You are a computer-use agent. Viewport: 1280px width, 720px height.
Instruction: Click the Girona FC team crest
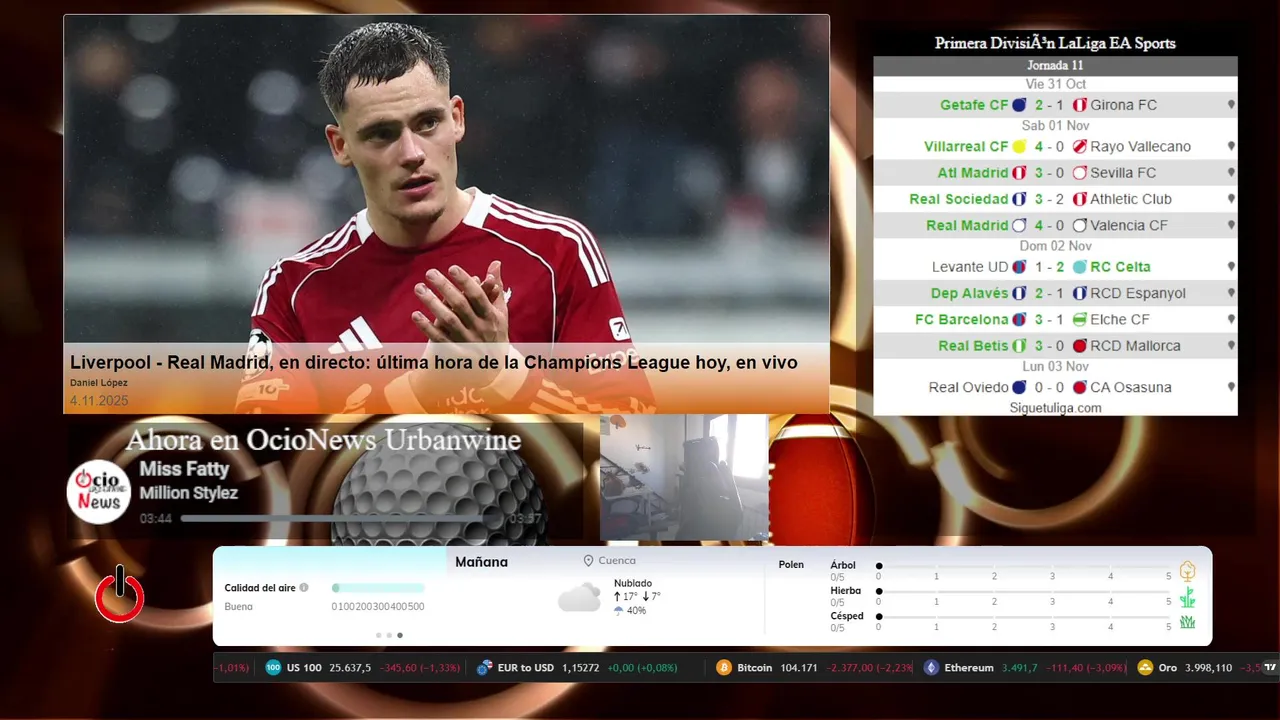(1080, 105)
